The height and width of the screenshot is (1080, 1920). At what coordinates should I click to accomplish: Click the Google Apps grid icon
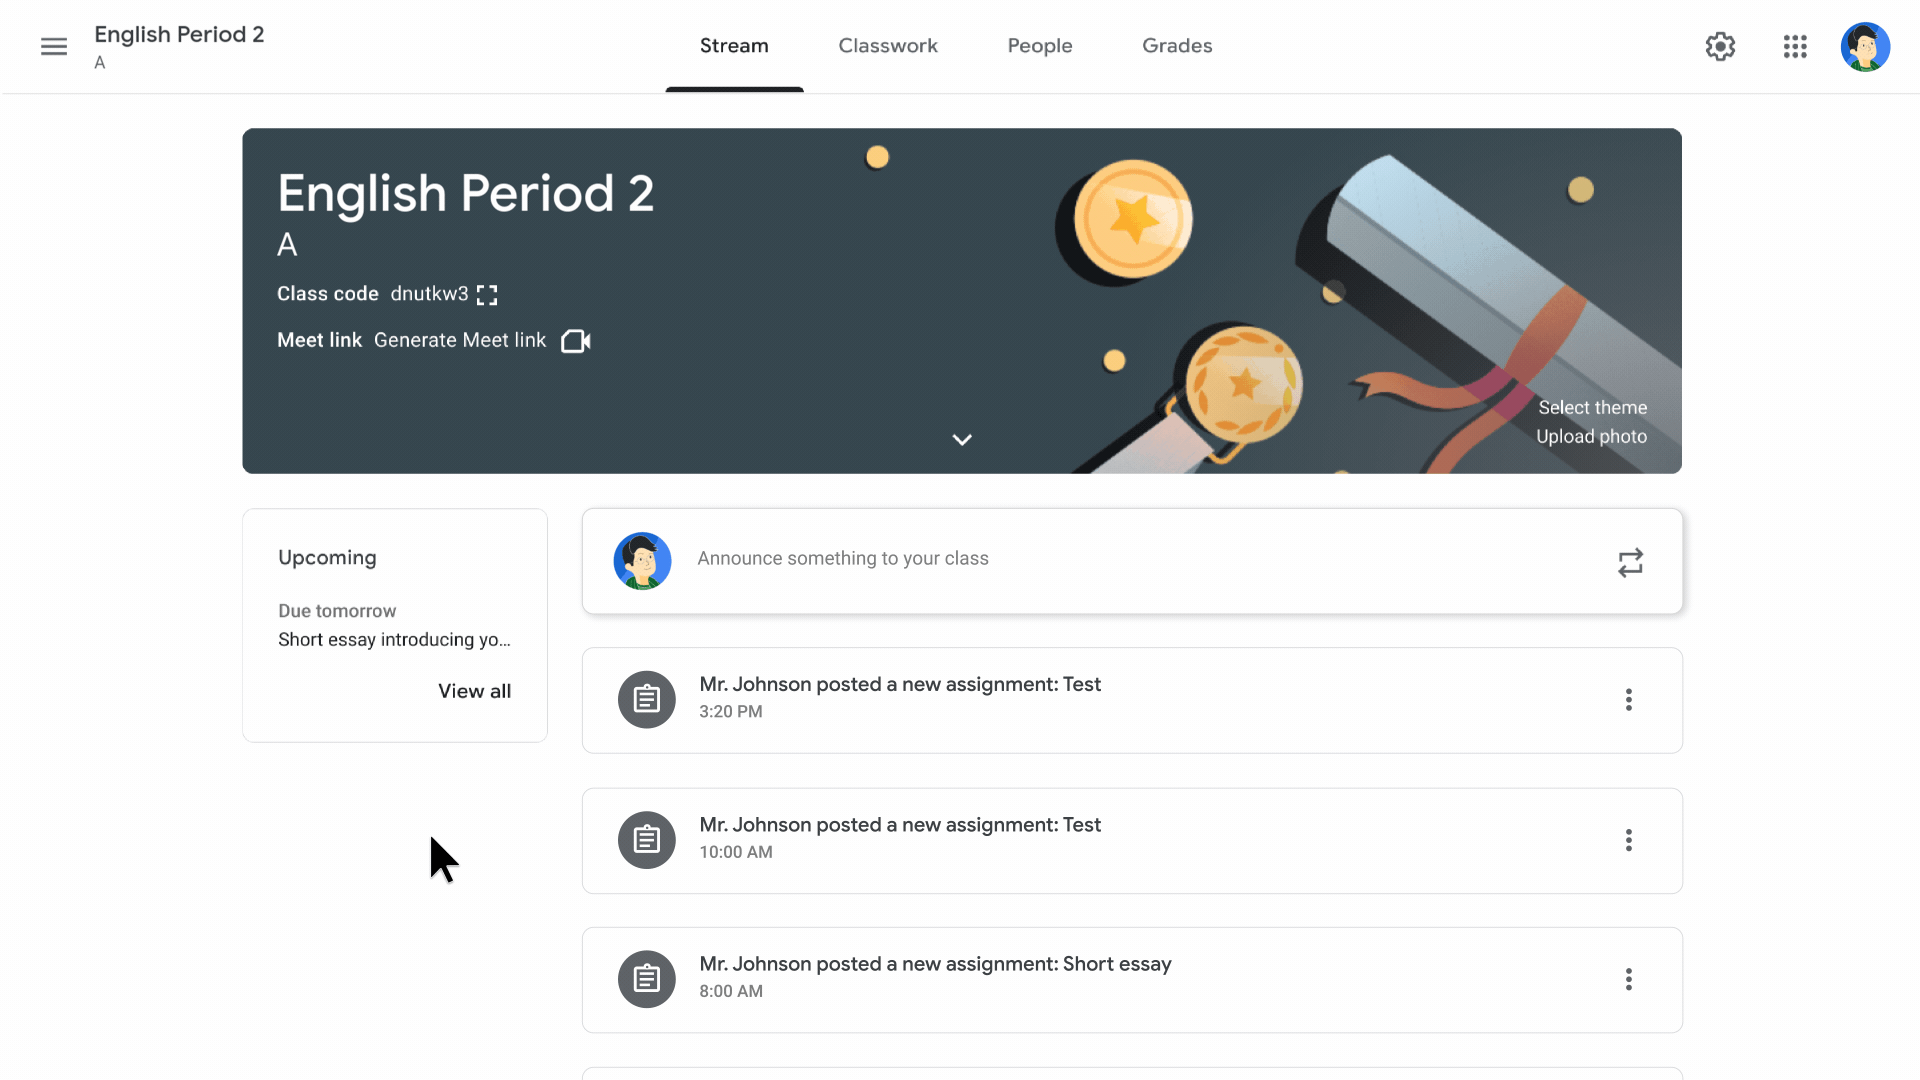coord(1795,46)
